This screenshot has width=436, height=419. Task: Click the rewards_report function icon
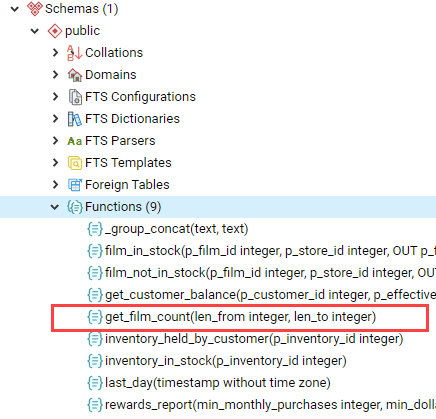click(95, 405)
